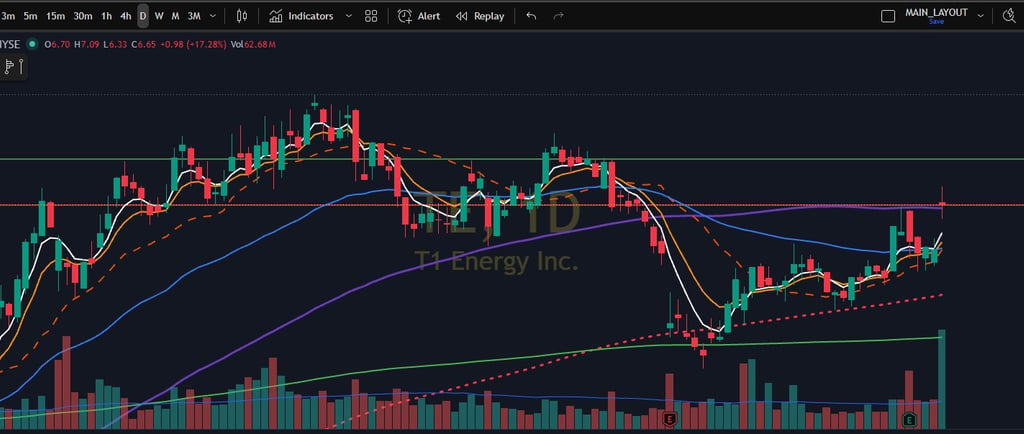This screenshot has width=1024, height=434.
Task: Select the 15m interval tab
Action: [56, 16]
